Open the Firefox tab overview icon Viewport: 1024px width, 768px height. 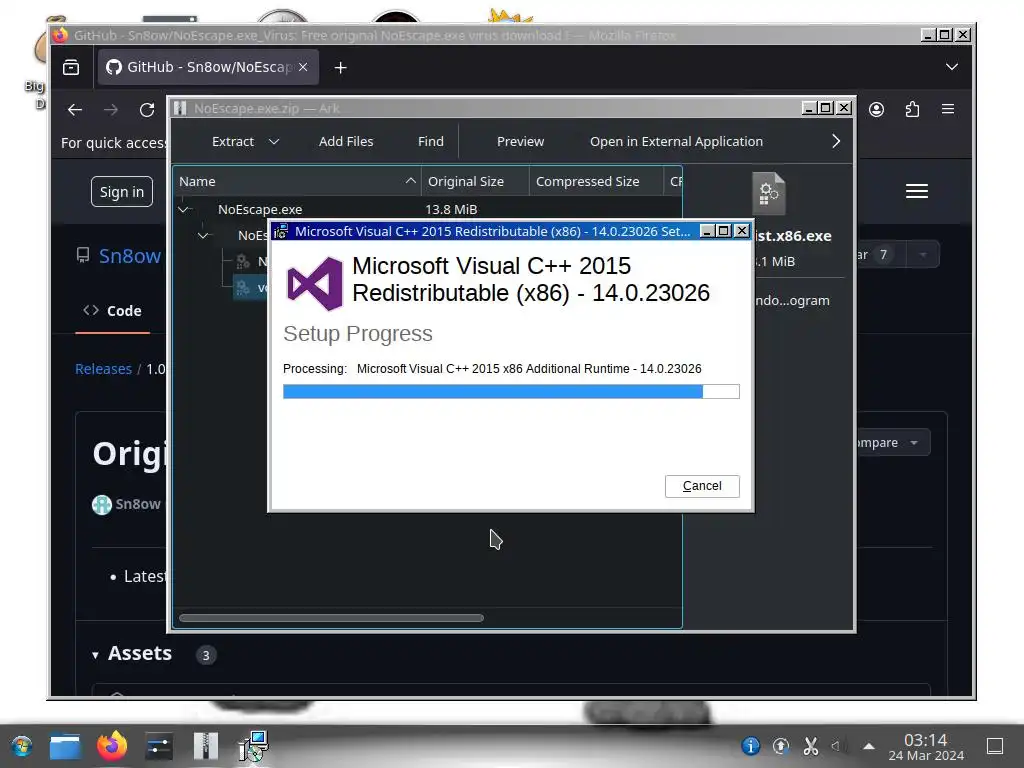click(x=71, y=67)
